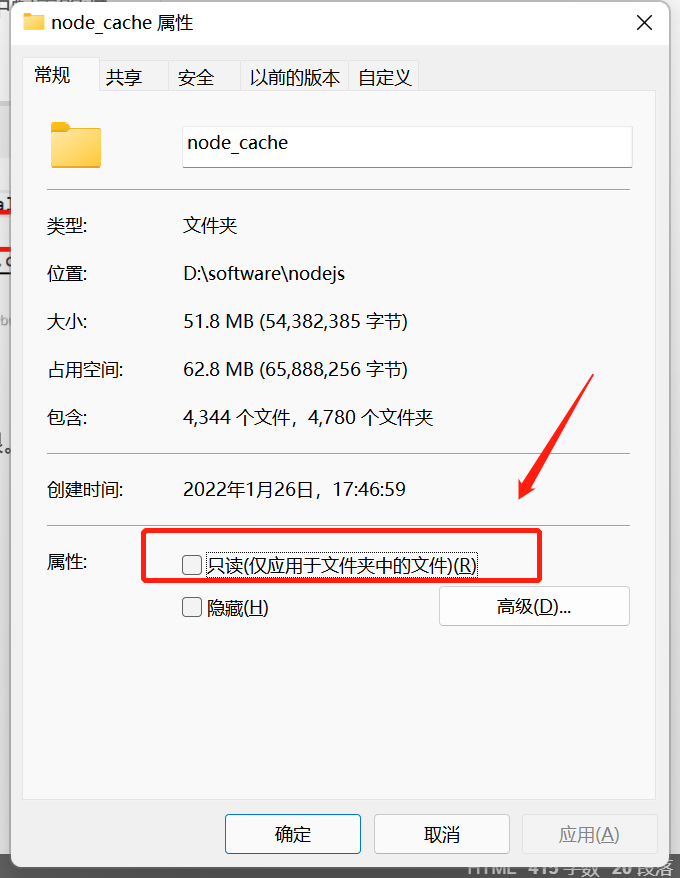Enable the 隐藏(H) hidden checkbox
The height and width of the screenshot is (878, 680).
click(192, 607)
